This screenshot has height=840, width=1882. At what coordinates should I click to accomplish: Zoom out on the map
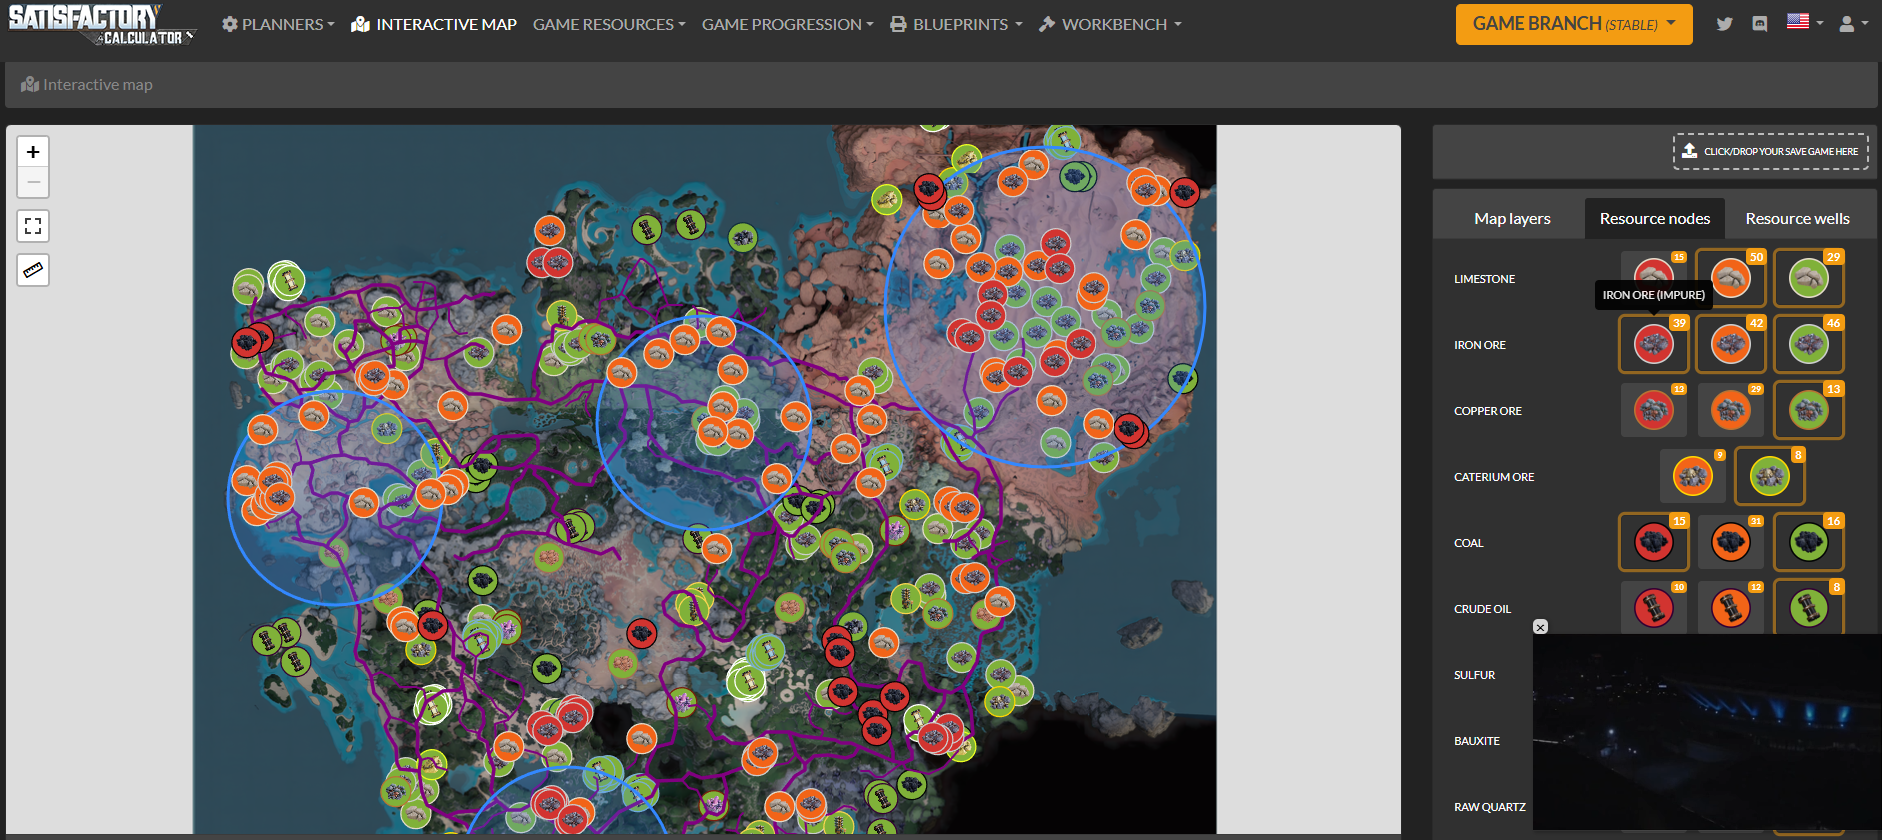click(33, 182)
